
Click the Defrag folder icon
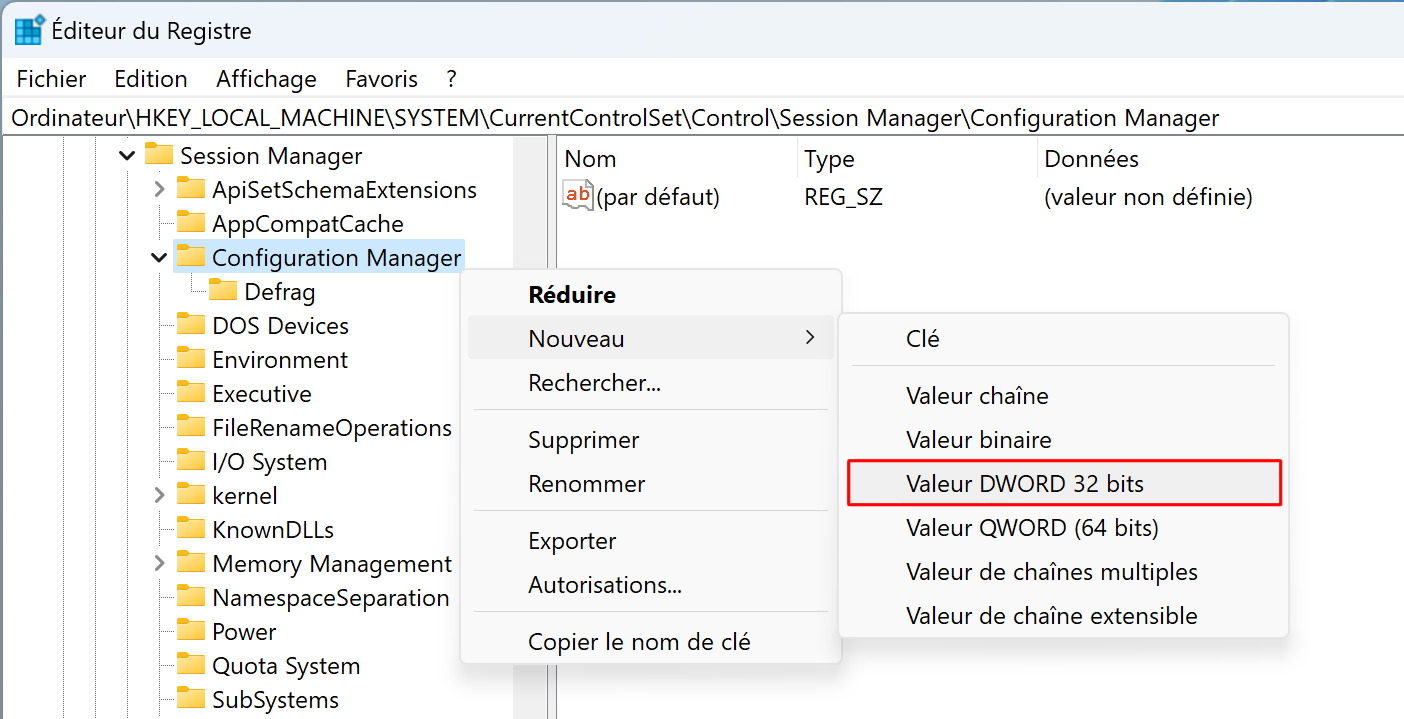(223, 292)
